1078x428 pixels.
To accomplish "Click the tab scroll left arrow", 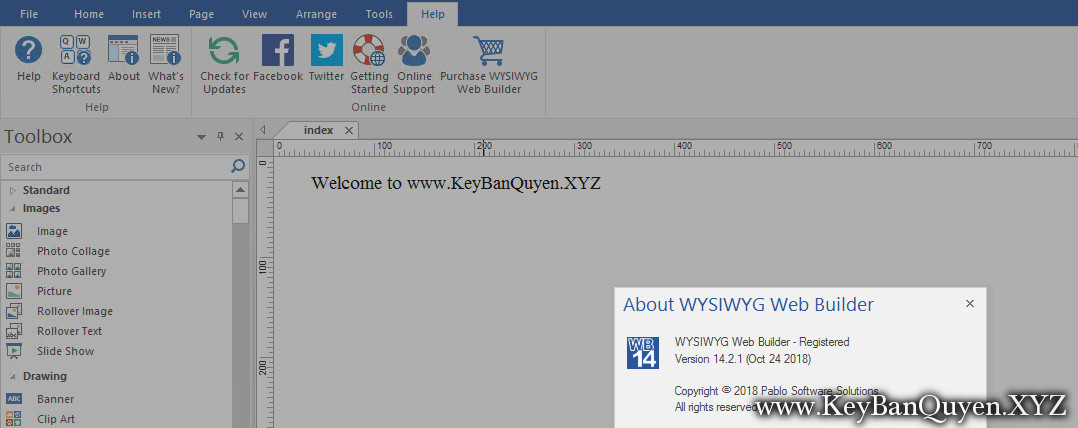I will (263, 129).
